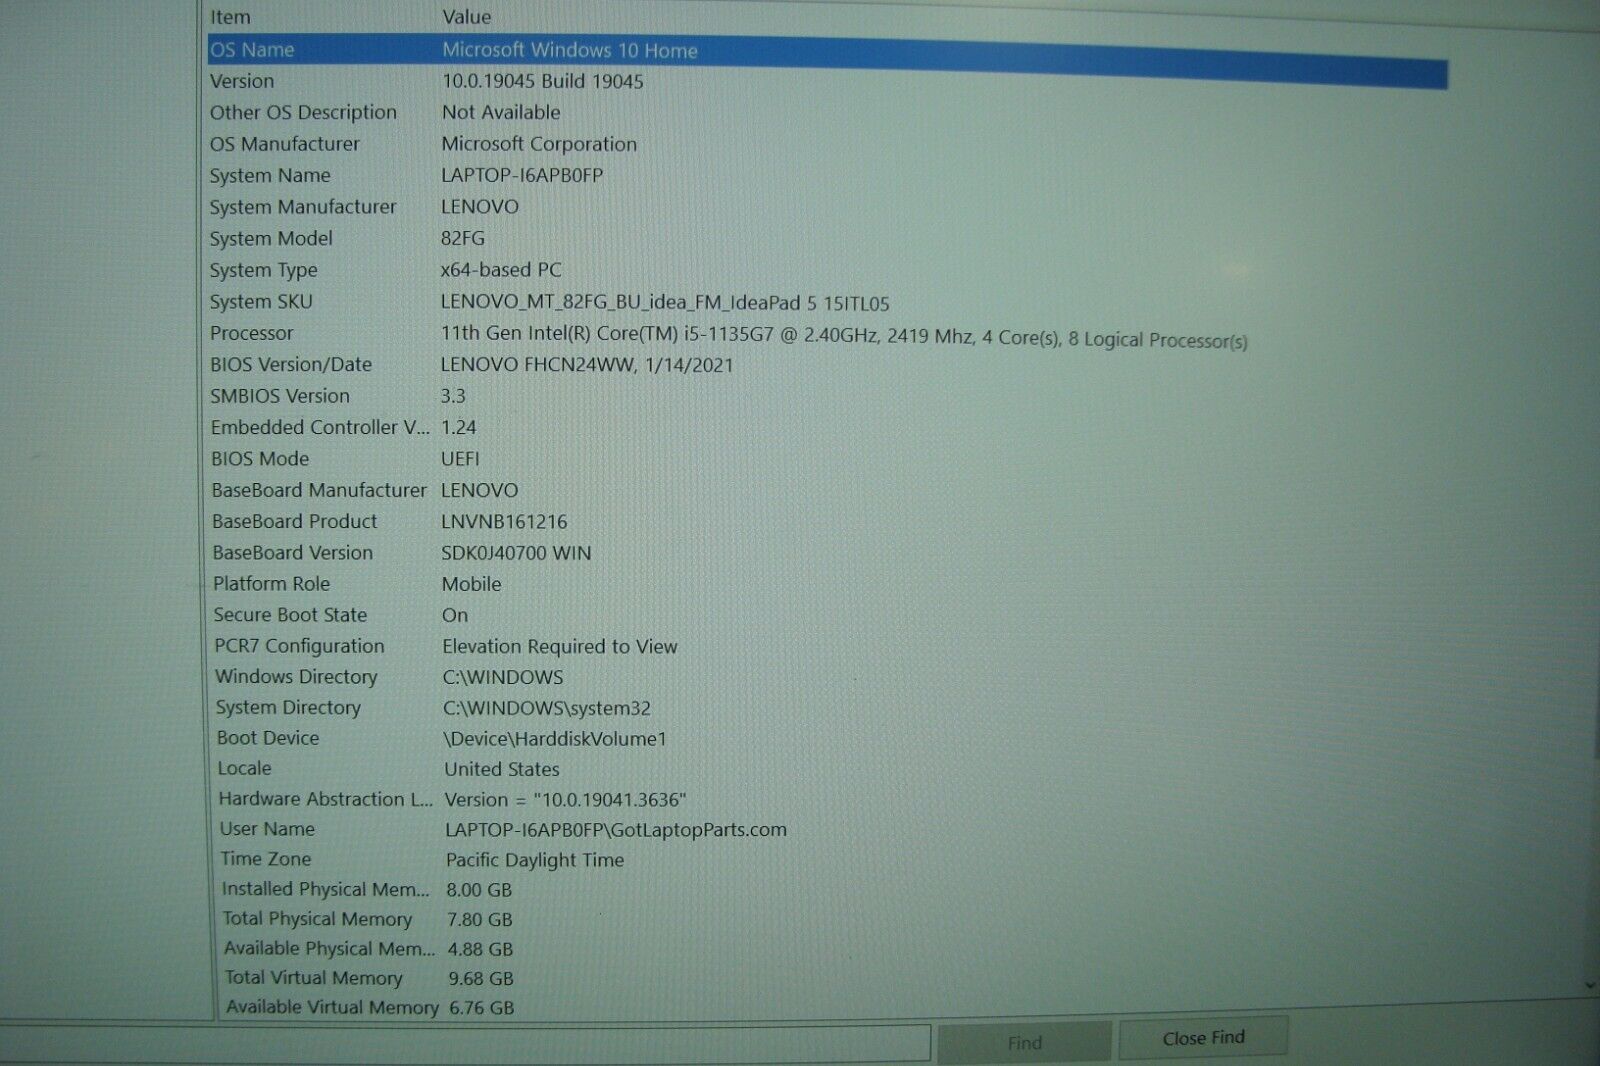The height and width of the screenshot is (1066, 1600).
Task: Select the SMBIOS Version row
Action: (280, 396)
